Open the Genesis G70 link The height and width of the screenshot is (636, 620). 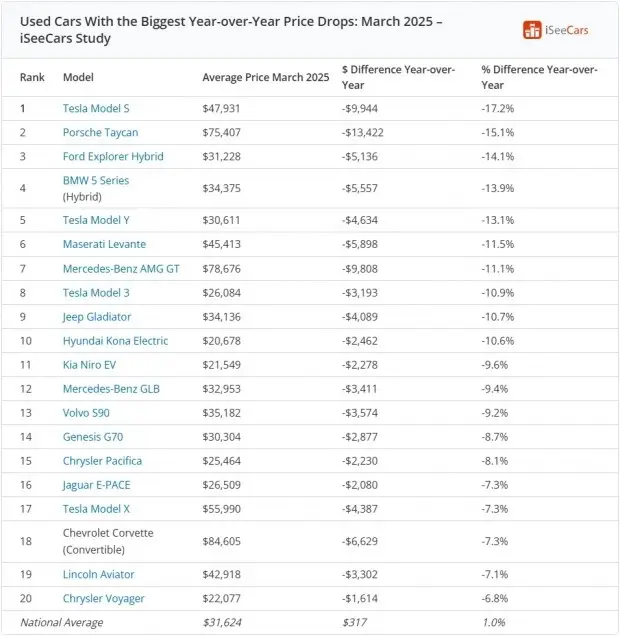93,437
